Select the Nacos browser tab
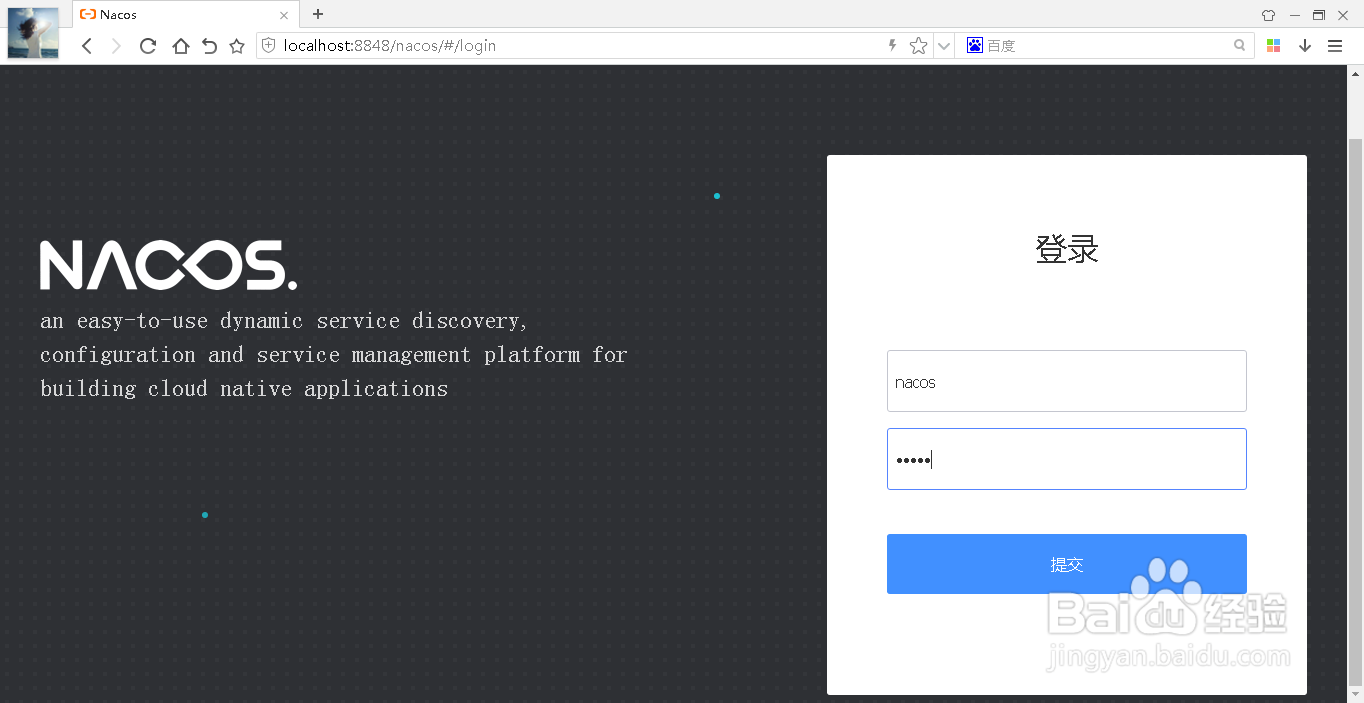1364x703 pixels. point(185,15)
